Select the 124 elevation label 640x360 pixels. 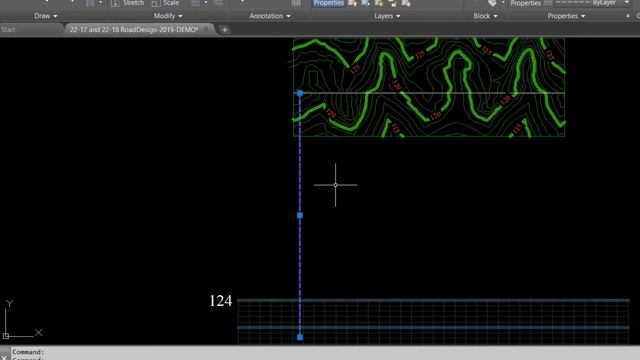click(x=220, y=301)
